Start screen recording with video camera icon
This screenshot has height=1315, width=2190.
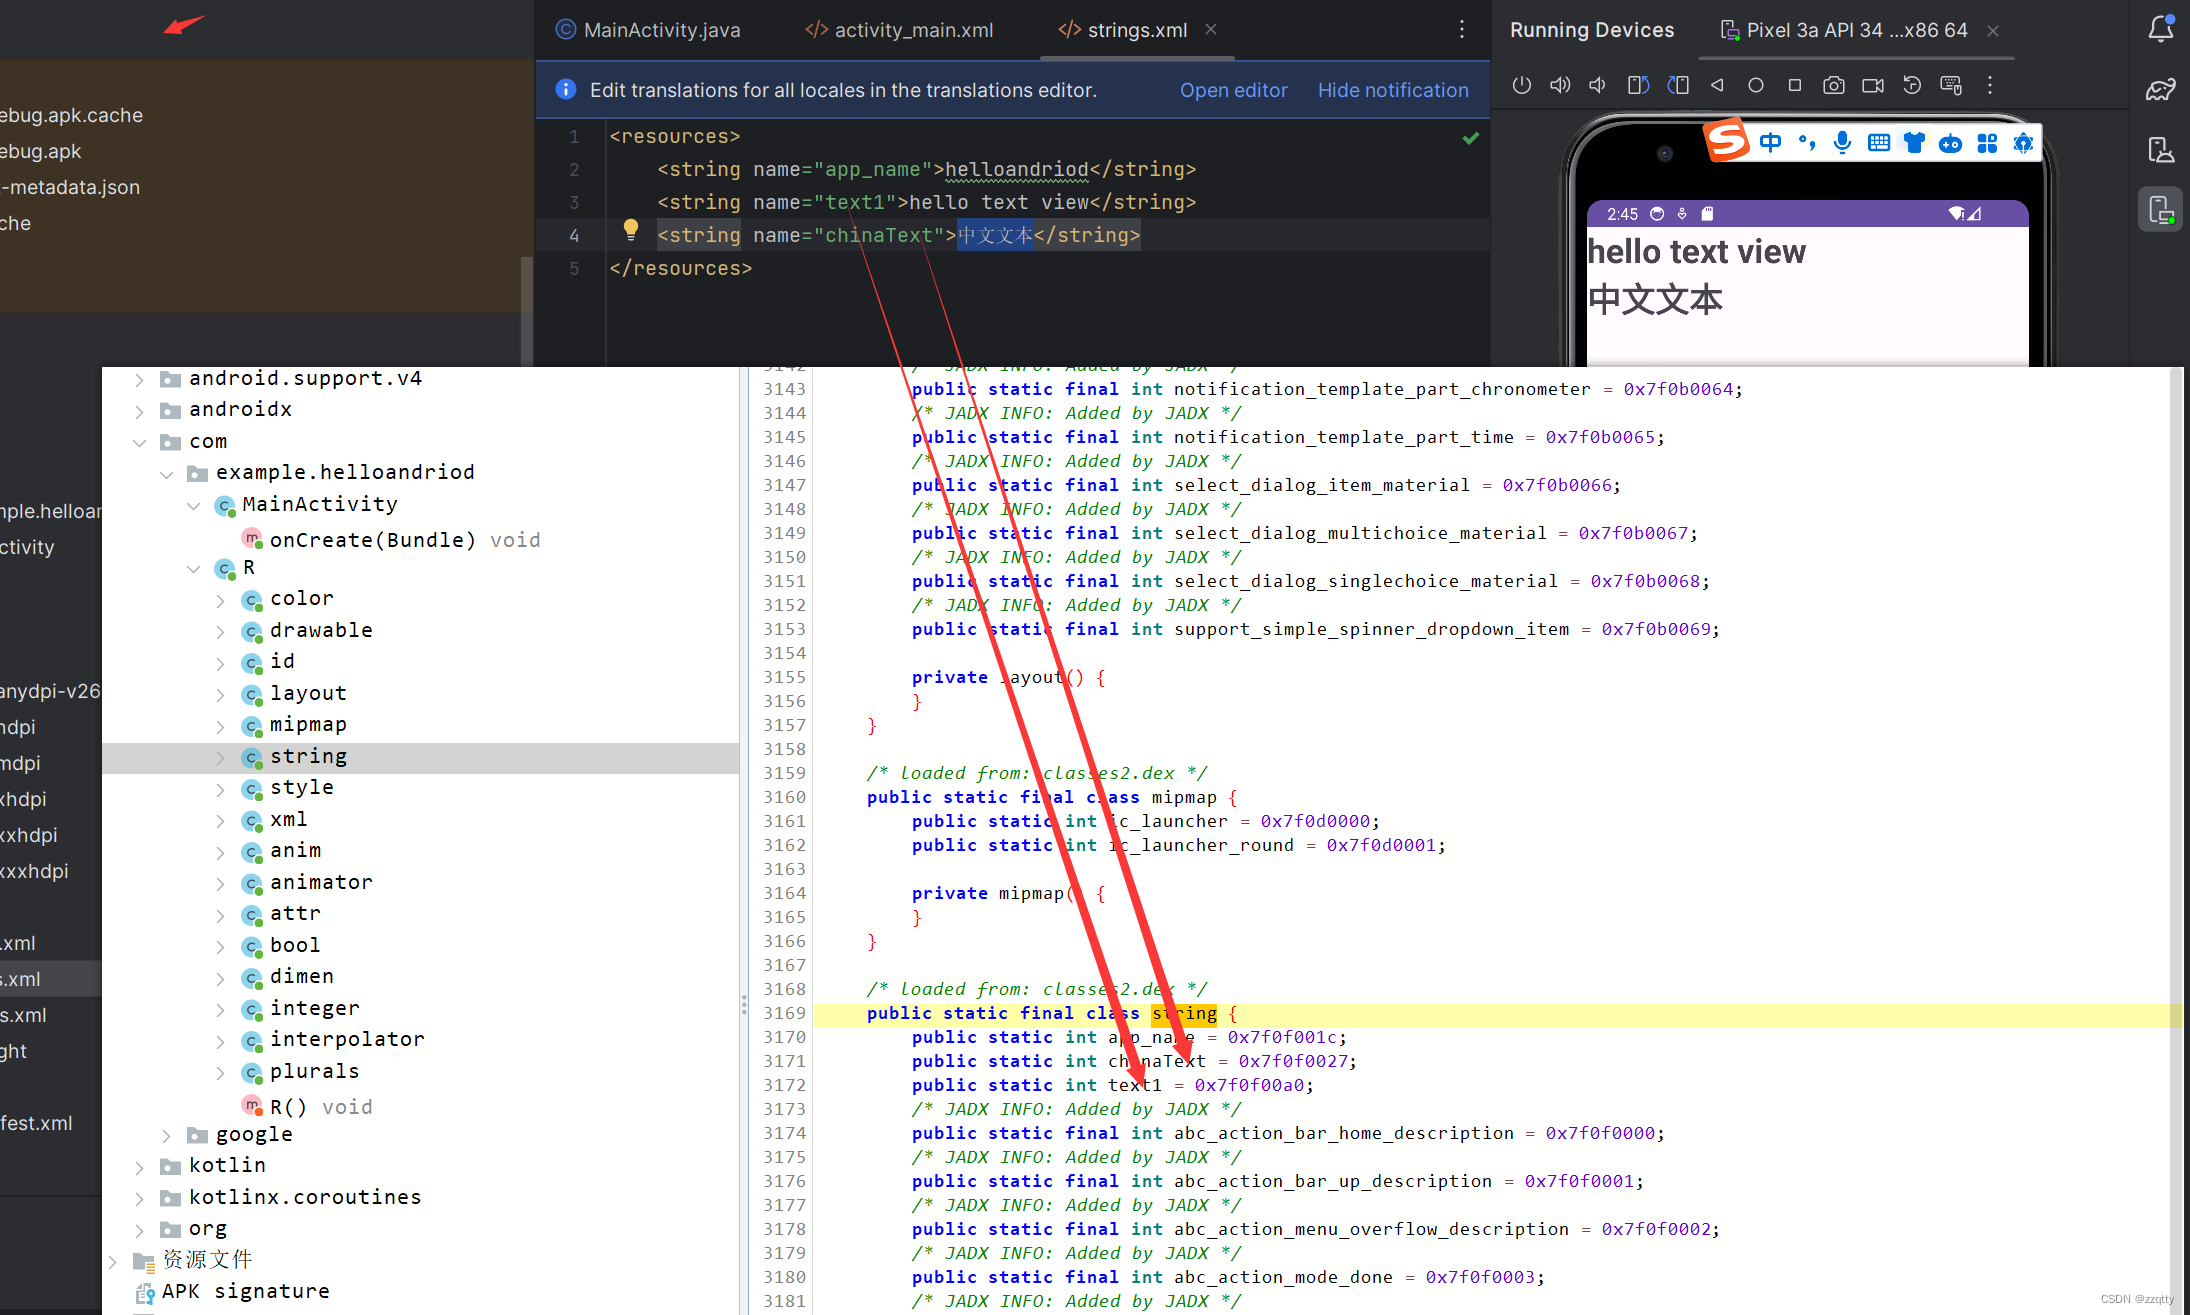[1872, 86]
